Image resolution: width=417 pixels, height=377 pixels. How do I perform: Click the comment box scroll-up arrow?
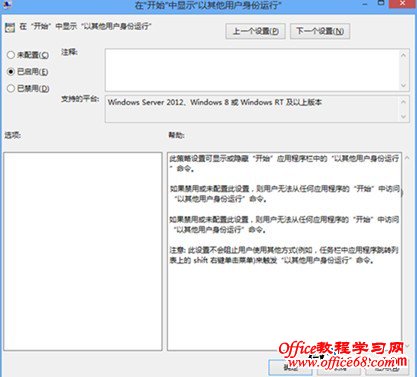click(404, 55)
